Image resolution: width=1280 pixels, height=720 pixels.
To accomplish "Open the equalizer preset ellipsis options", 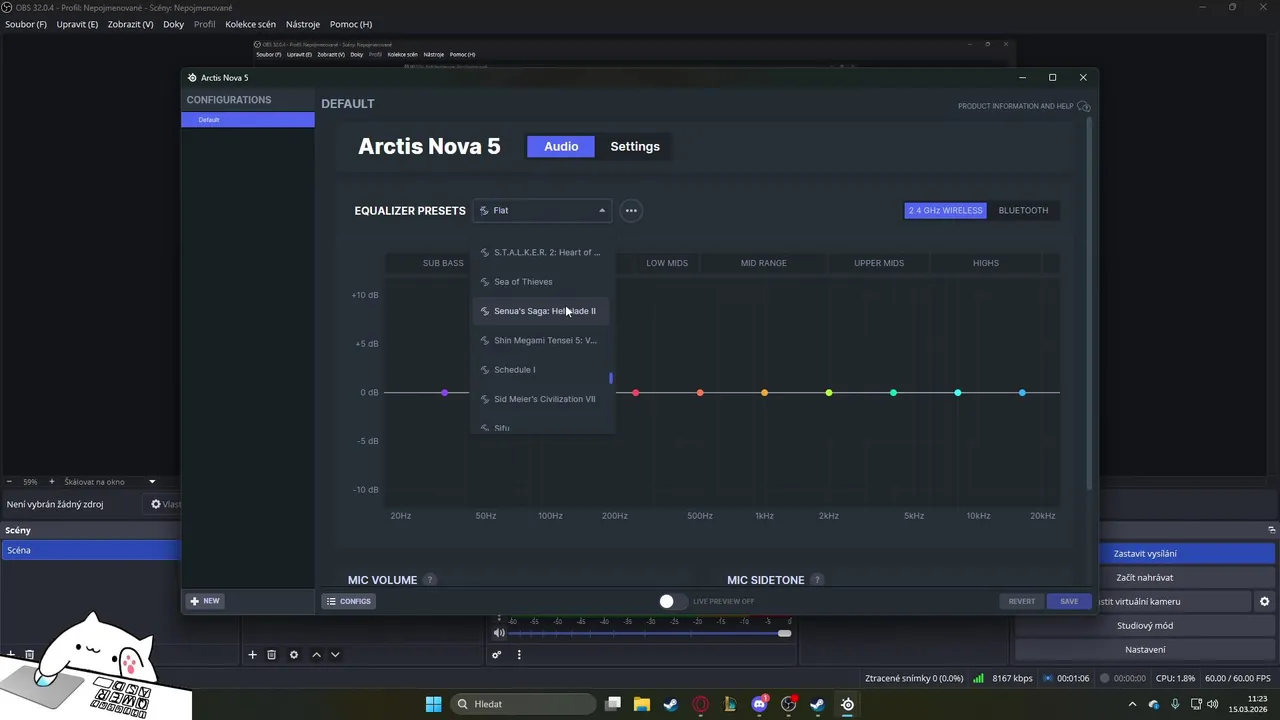I will [x=631, y=211].
